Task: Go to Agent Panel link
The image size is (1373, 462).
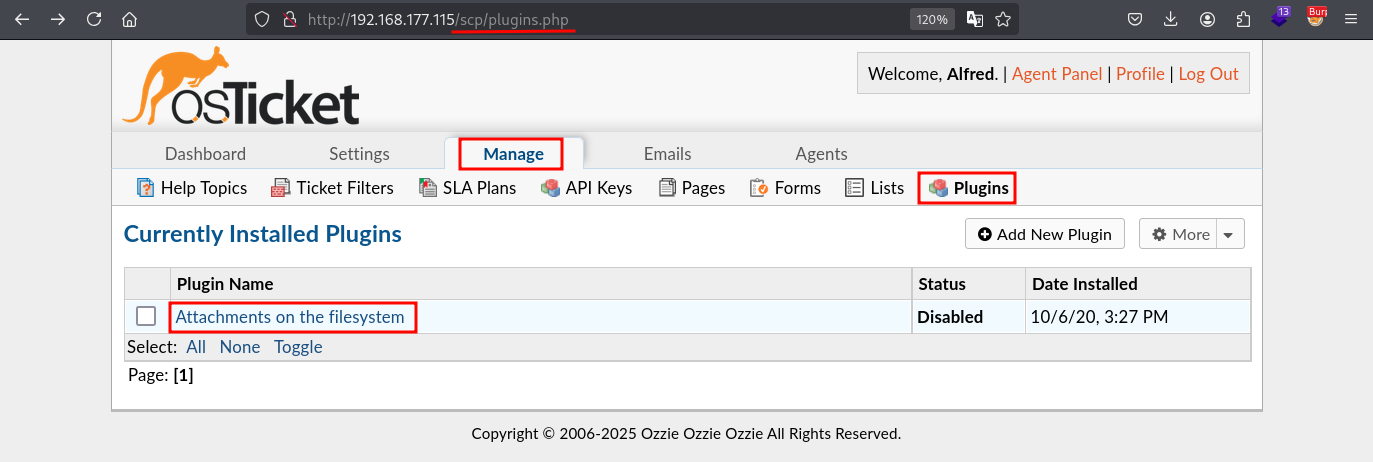Action: click(1057, 74)
